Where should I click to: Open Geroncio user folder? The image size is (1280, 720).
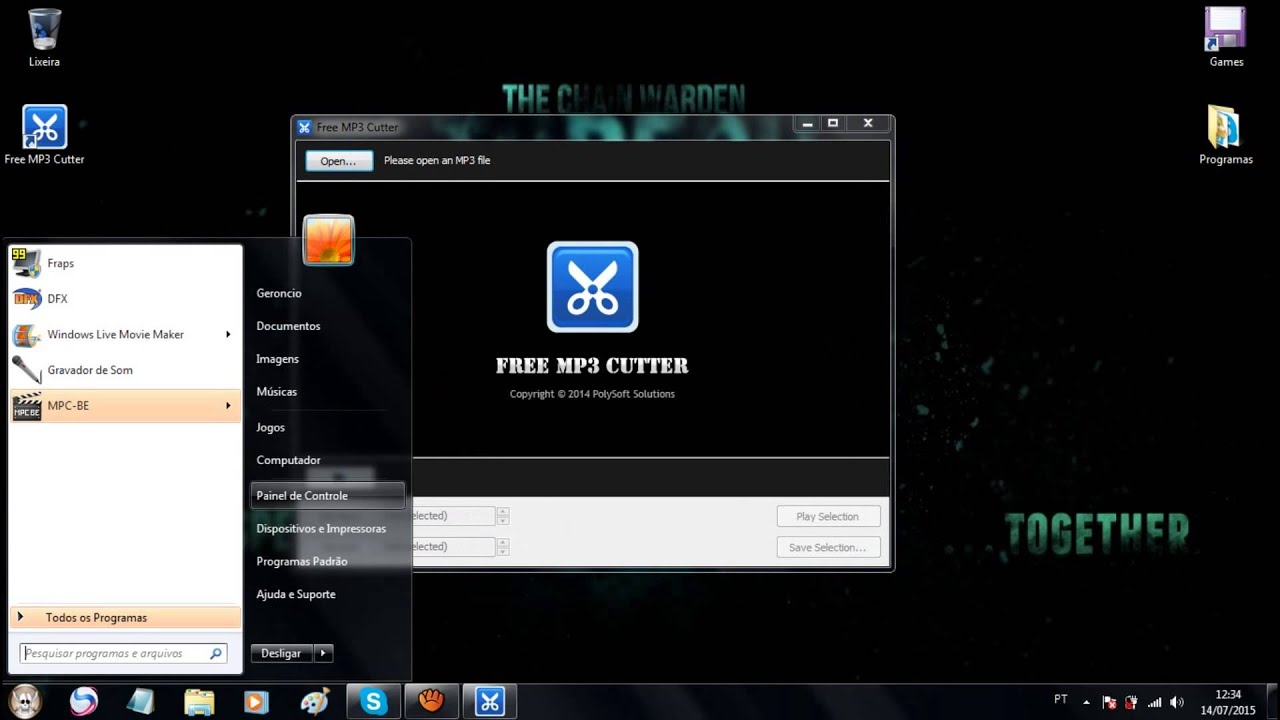click(279, 293)
